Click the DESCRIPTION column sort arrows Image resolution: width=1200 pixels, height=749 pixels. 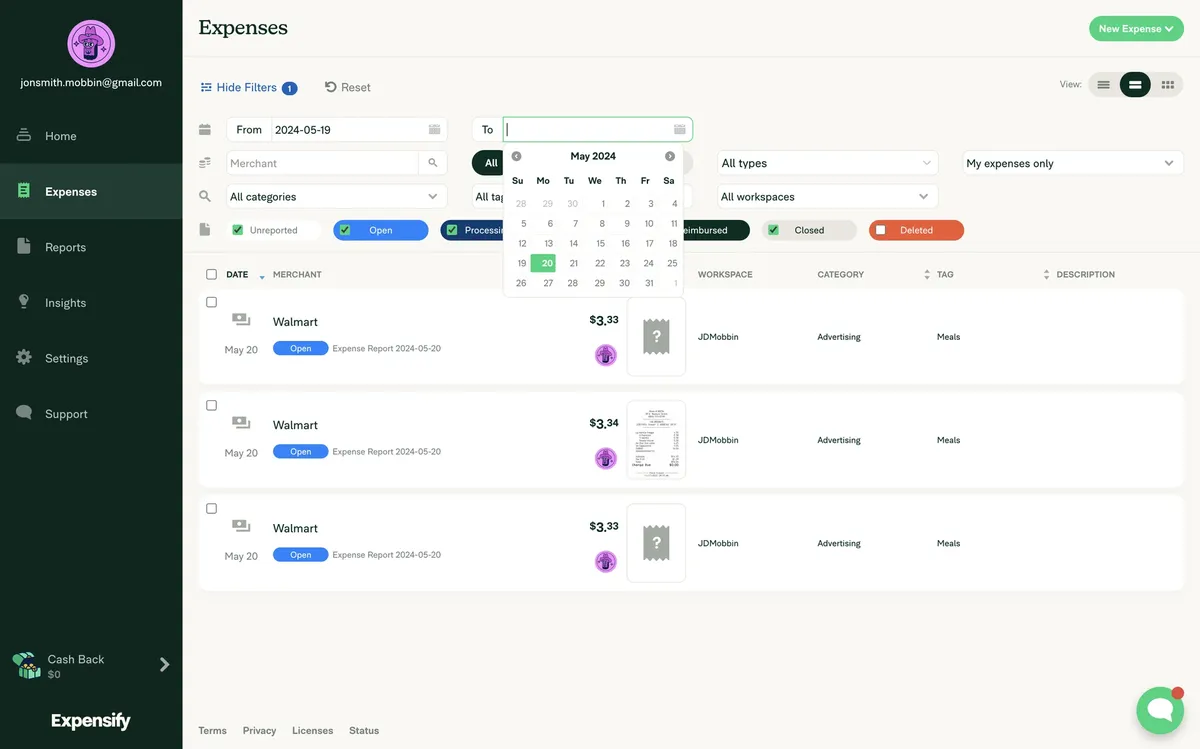[x=1046, y=274]
